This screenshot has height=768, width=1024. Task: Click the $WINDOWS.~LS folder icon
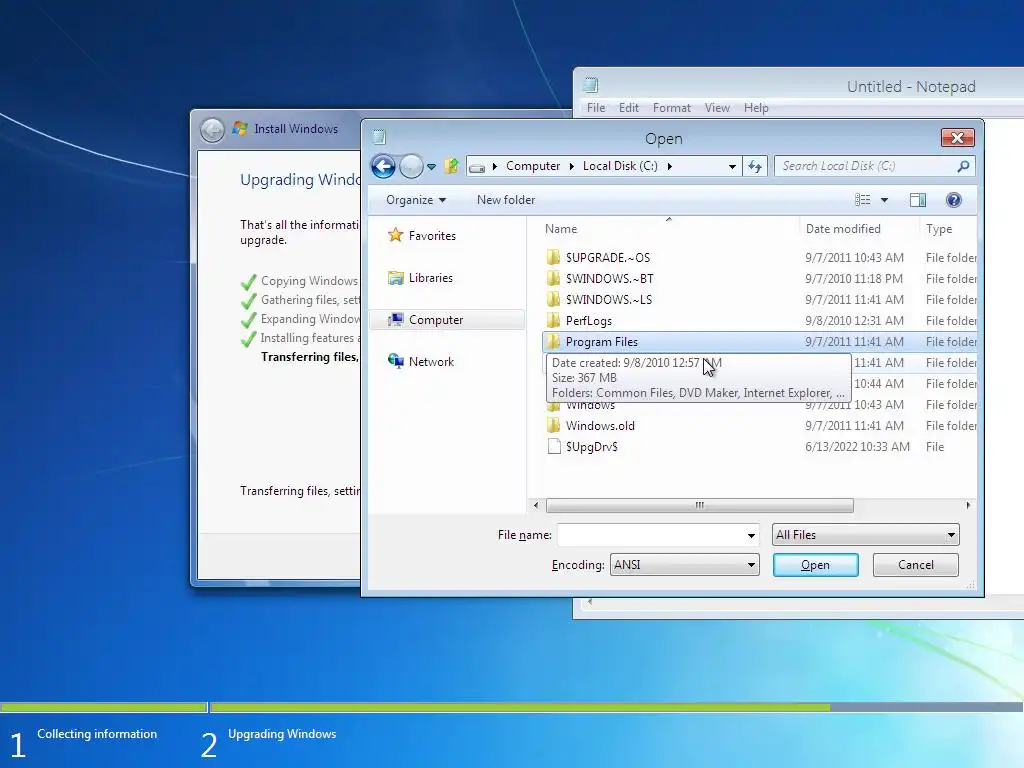(x=553, y=300)
